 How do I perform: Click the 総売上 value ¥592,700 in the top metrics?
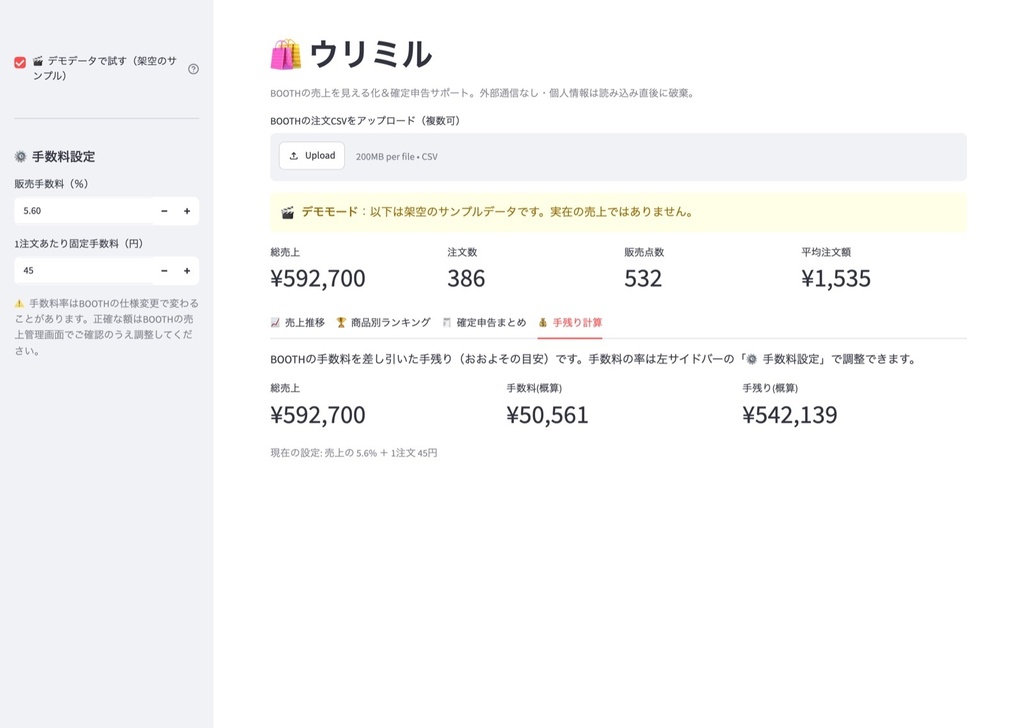point(318,279)
